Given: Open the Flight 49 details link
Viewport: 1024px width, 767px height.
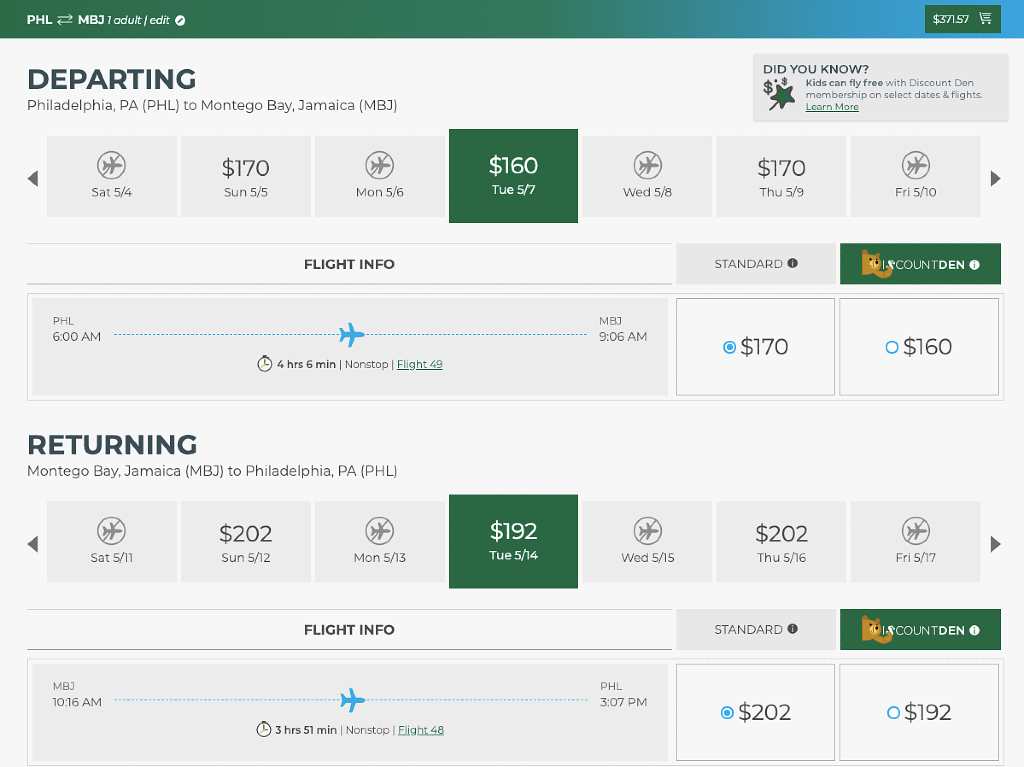Looking at the screenshot, I should click(419, 365).
